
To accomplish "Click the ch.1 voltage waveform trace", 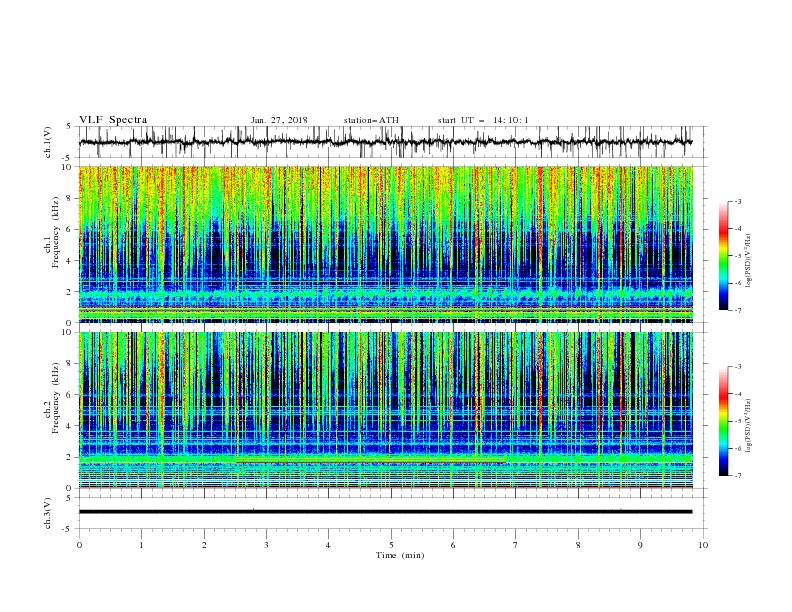I will [385, 142].
